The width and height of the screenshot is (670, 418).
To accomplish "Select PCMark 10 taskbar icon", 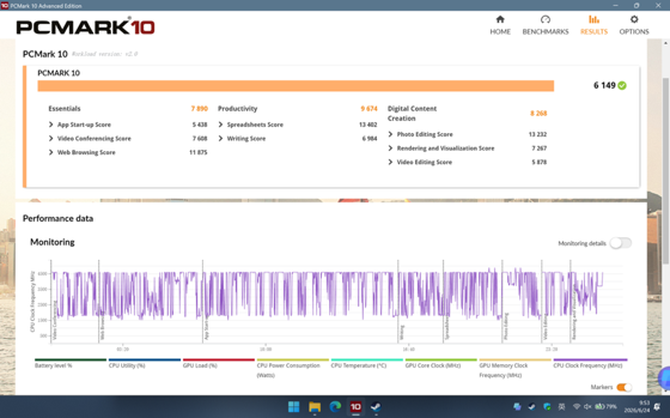I will tap(356, 406).
